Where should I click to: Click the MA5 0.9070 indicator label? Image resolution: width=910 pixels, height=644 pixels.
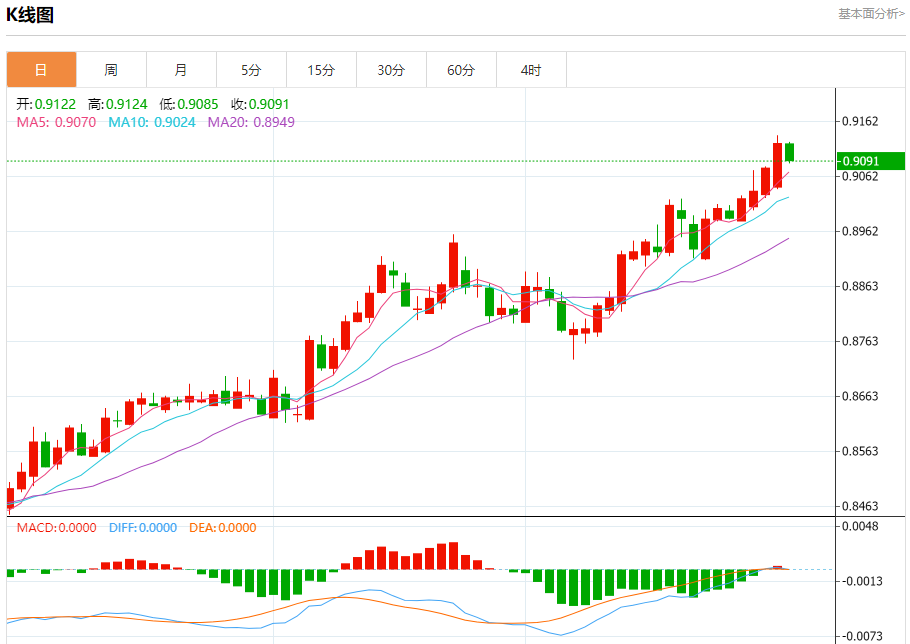click(56, 122)
